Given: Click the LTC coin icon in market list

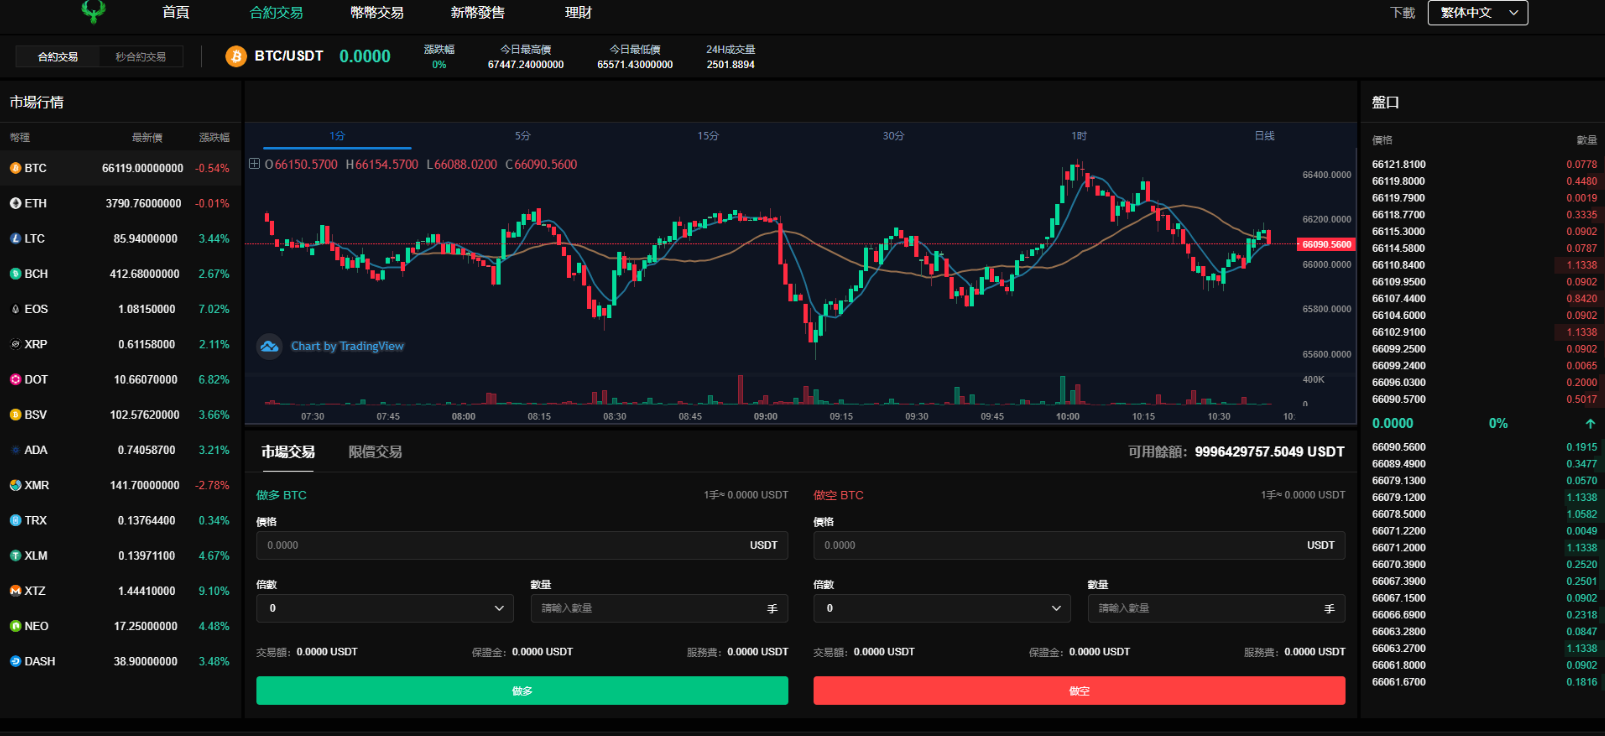Looking at the screenshot, I should tap(15, 239).
